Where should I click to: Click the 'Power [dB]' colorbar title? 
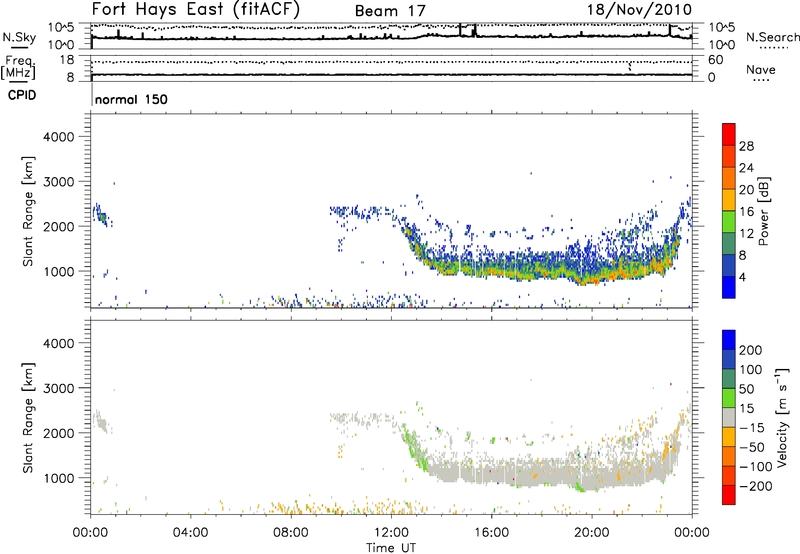point(763,211)
